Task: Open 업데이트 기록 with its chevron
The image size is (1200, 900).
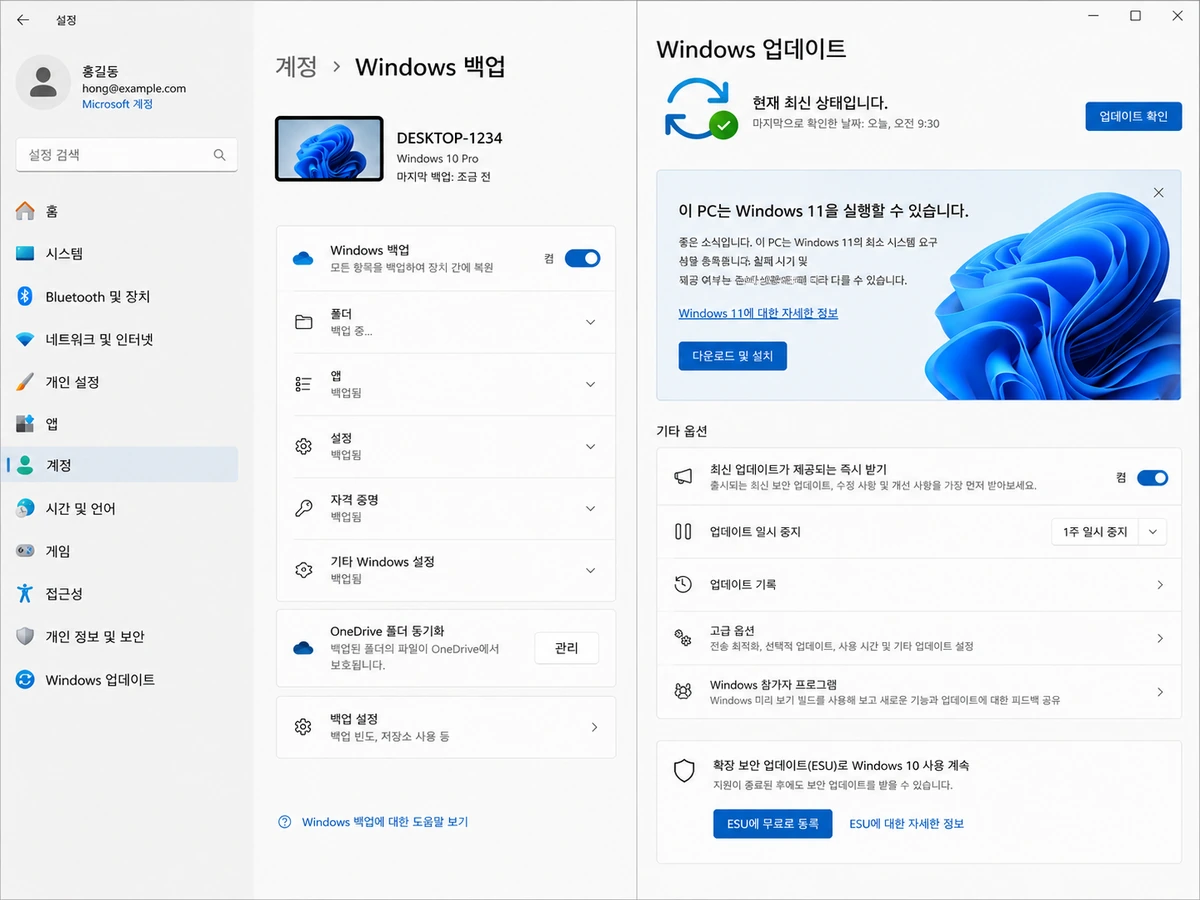Action: [1160, 584]
